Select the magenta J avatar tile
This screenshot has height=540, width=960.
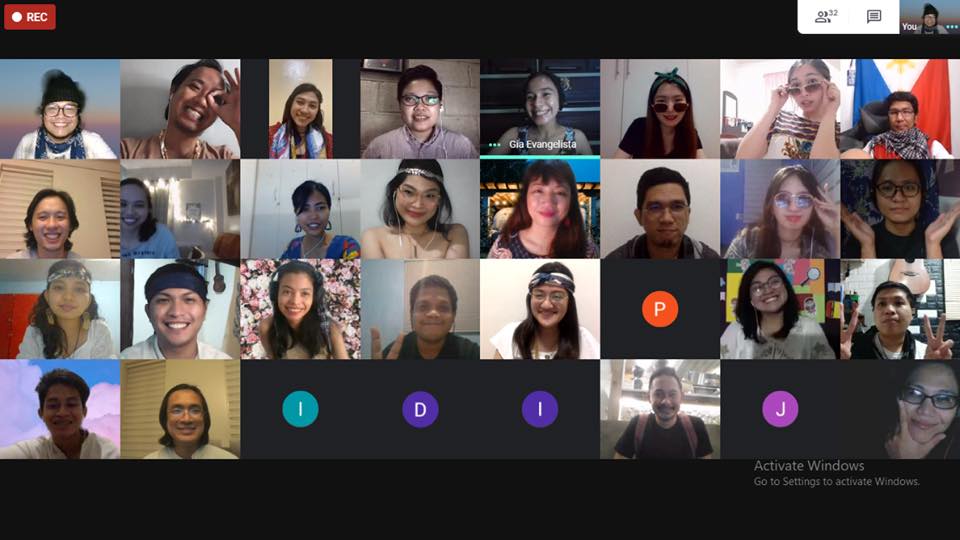coord(780,408)
